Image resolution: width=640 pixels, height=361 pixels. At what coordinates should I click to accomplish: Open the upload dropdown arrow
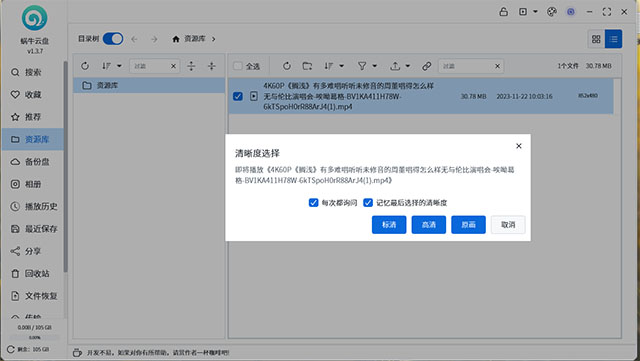click(x=407, y=66)
